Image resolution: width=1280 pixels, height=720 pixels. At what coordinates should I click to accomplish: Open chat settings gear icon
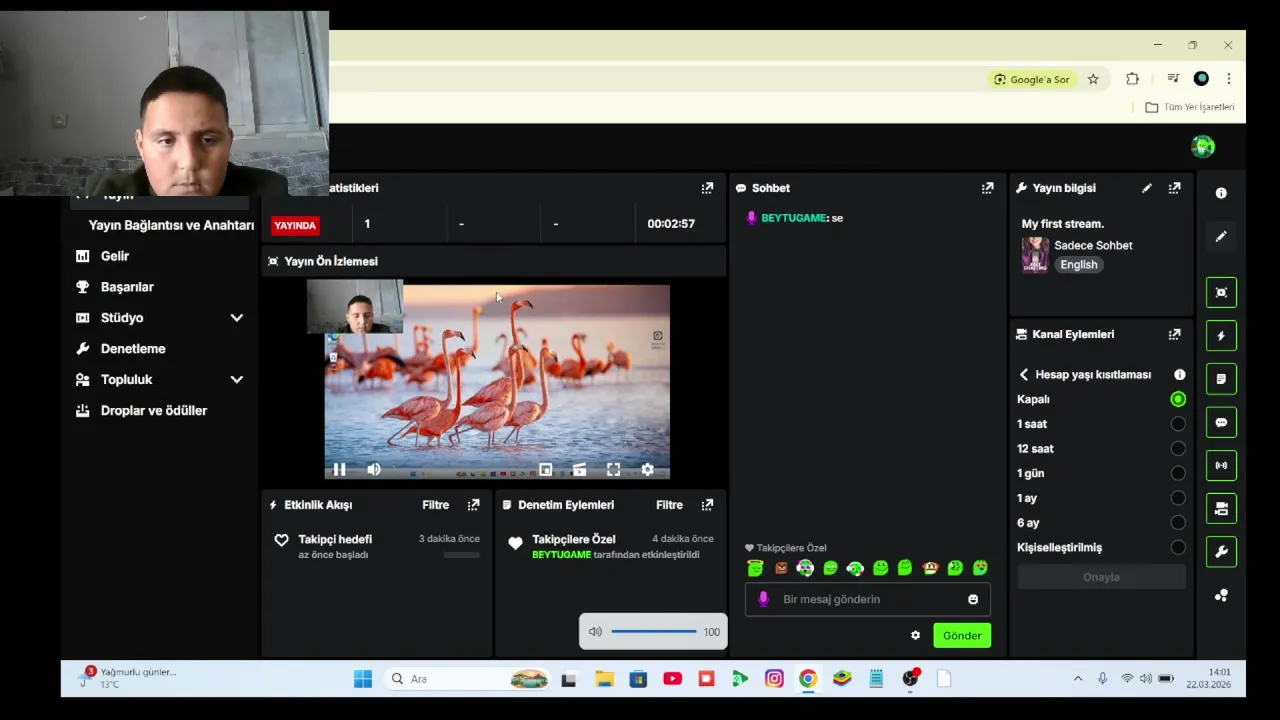pos(915,635)
